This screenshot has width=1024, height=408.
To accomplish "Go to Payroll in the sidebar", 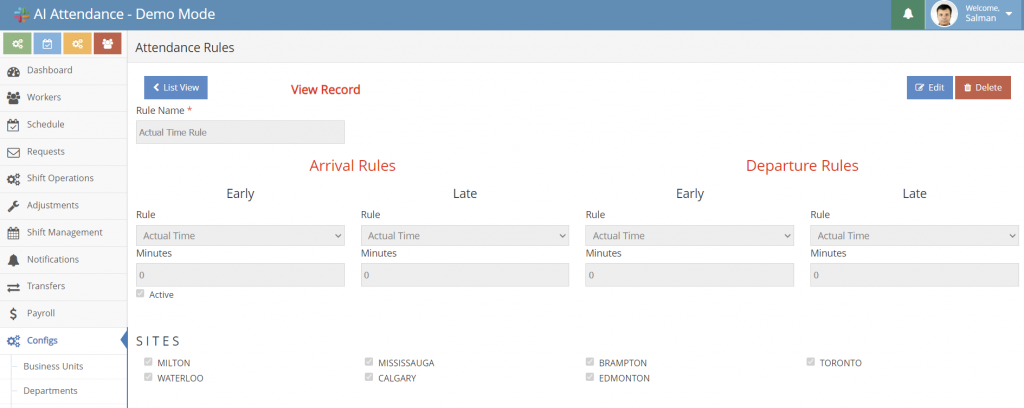I will click(40, 313).
